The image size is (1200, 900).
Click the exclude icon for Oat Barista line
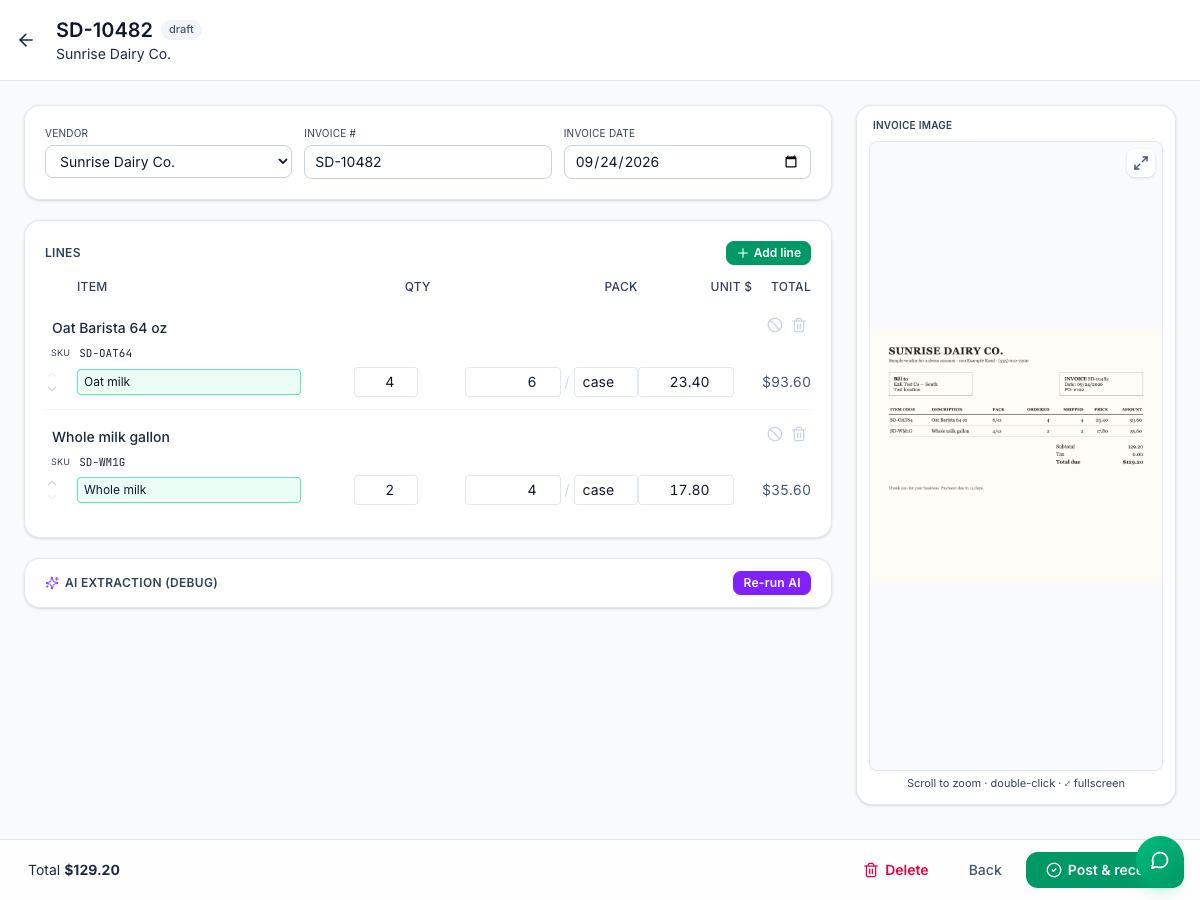(x=775, y=325)
